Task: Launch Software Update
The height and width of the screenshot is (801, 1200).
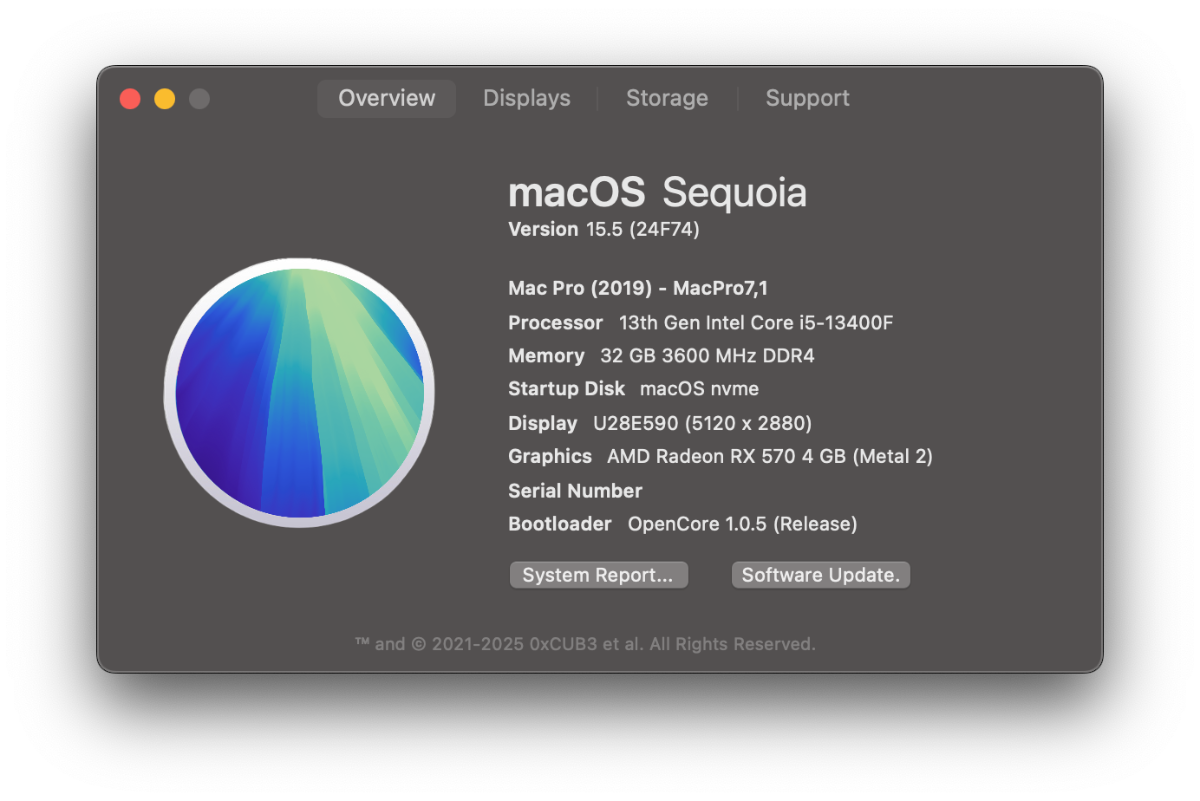Action: pos(821,575)
